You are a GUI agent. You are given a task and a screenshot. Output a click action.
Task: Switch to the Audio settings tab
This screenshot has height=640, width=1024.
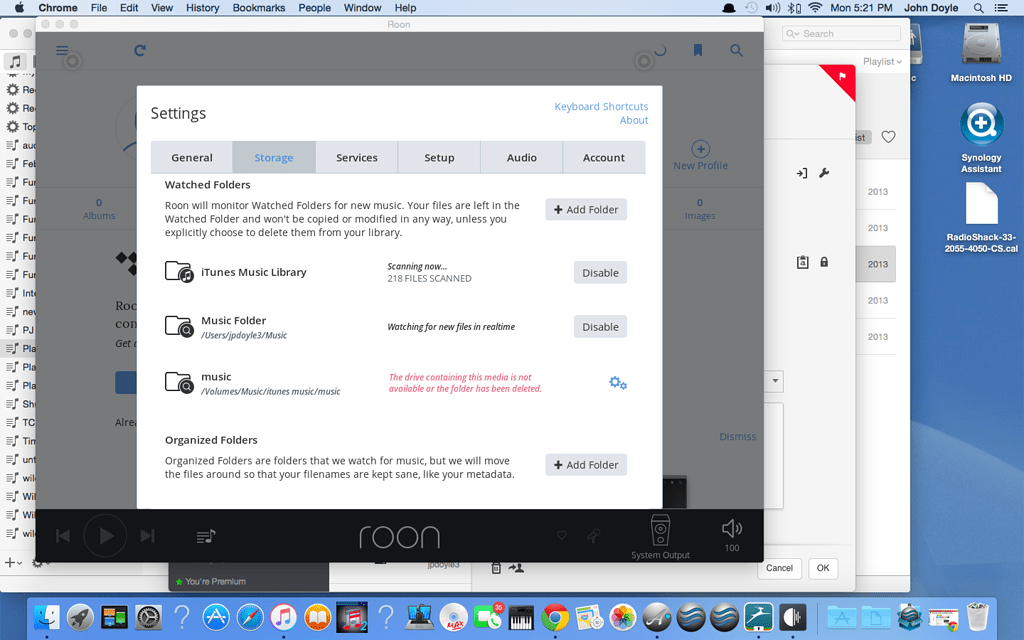click(523, 157)
